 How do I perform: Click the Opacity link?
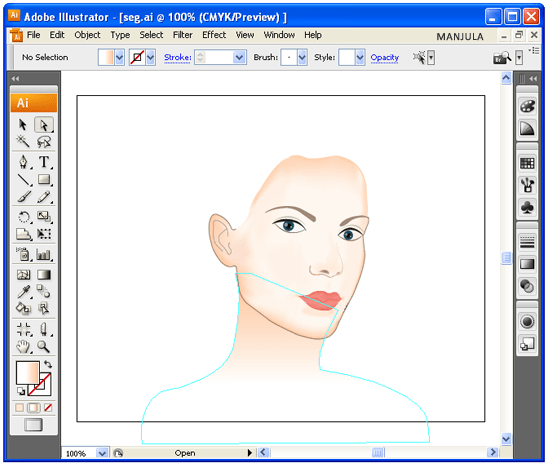click(384, 57)
